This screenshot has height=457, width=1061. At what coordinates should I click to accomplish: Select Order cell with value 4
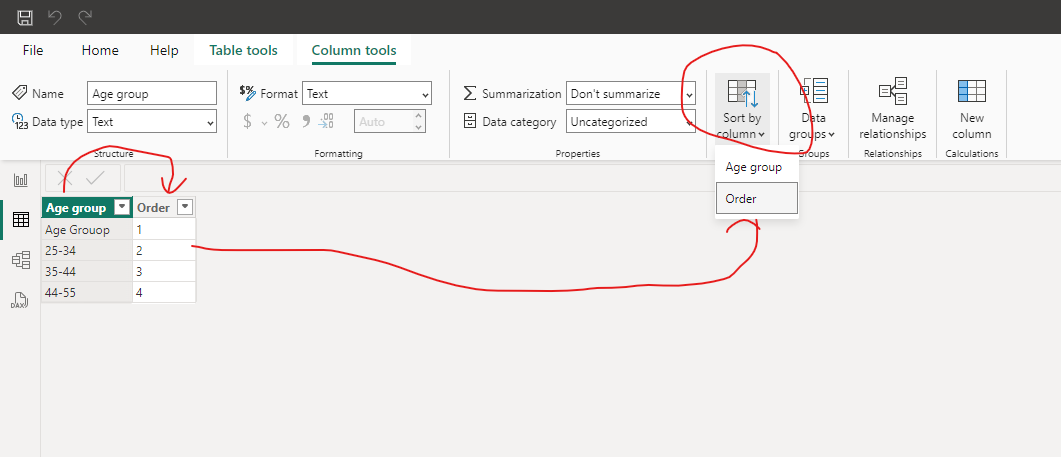[x=164, y=292]
